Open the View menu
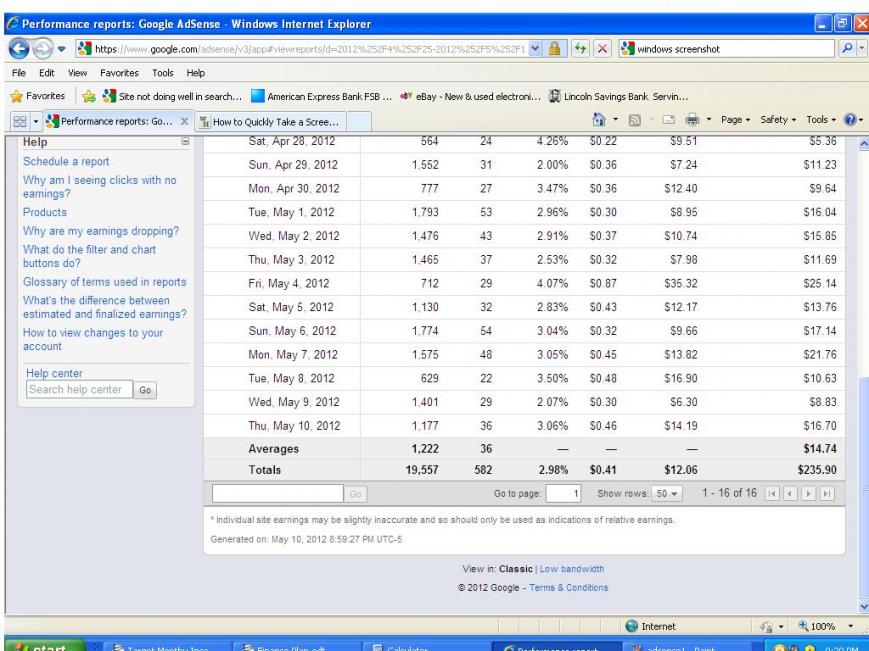869x651 pixels. click(78, 73)
